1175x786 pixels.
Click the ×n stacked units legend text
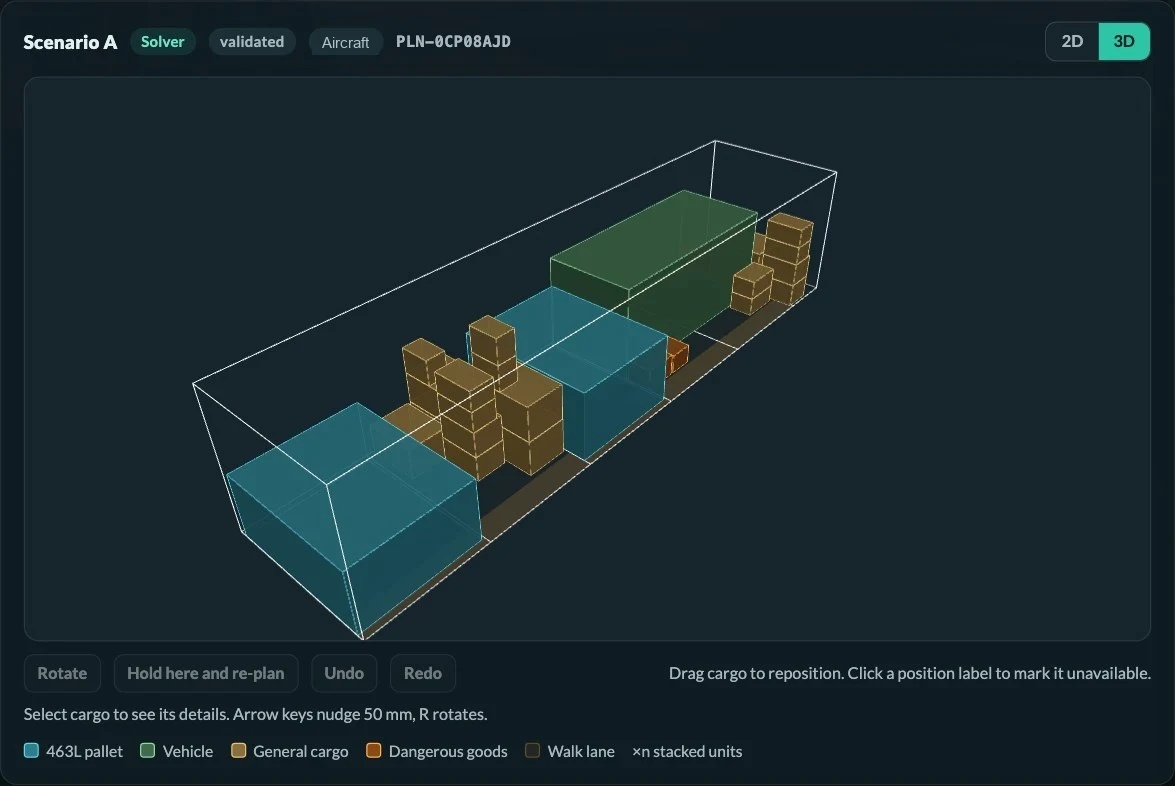[687, 751]
